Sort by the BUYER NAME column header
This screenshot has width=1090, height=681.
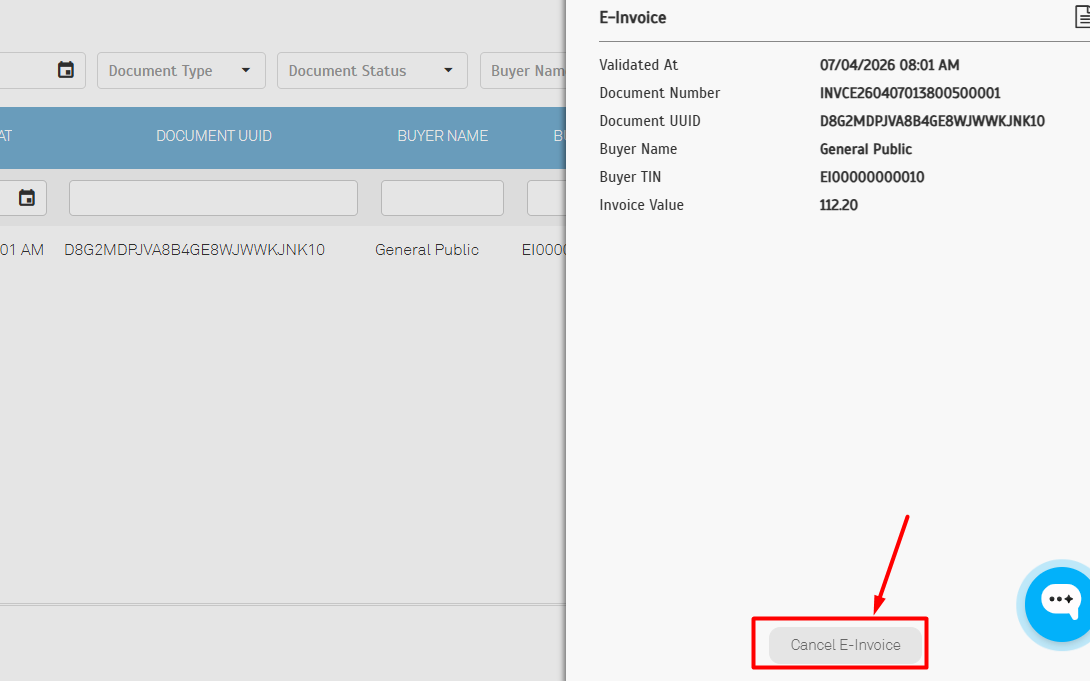pos(442,136)
